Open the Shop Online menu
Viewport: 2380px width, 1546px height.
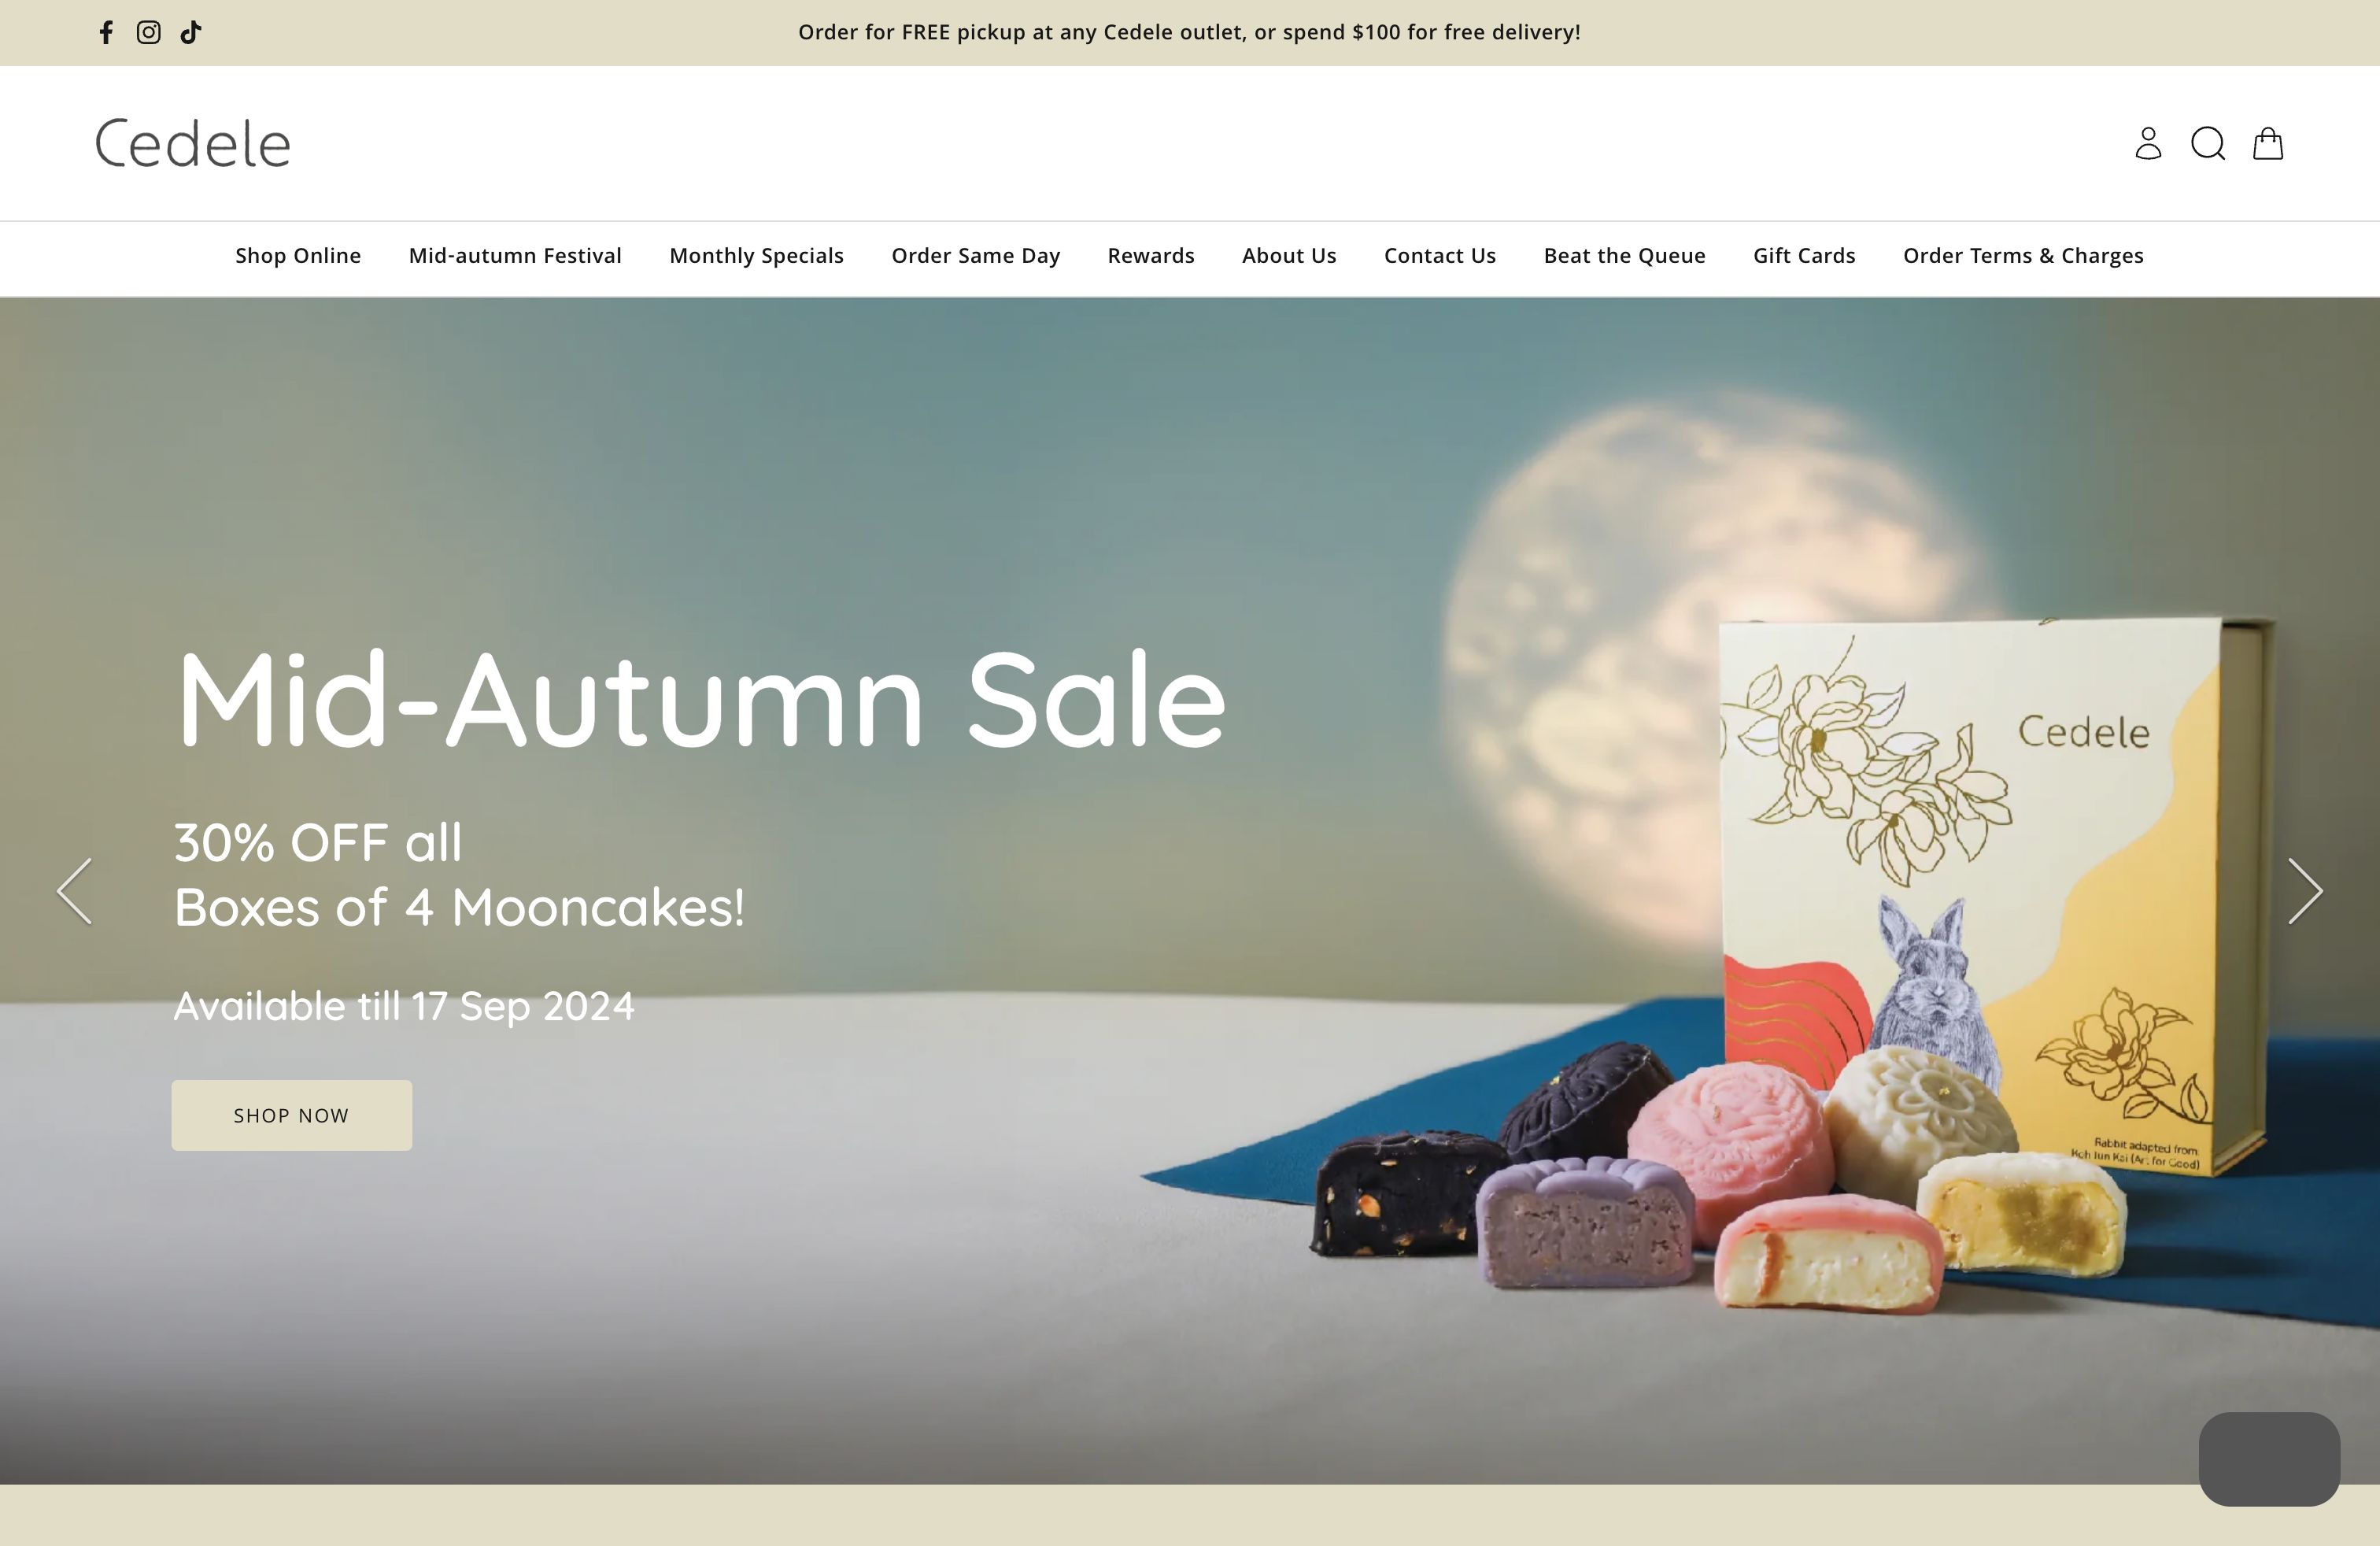(298, 256)
